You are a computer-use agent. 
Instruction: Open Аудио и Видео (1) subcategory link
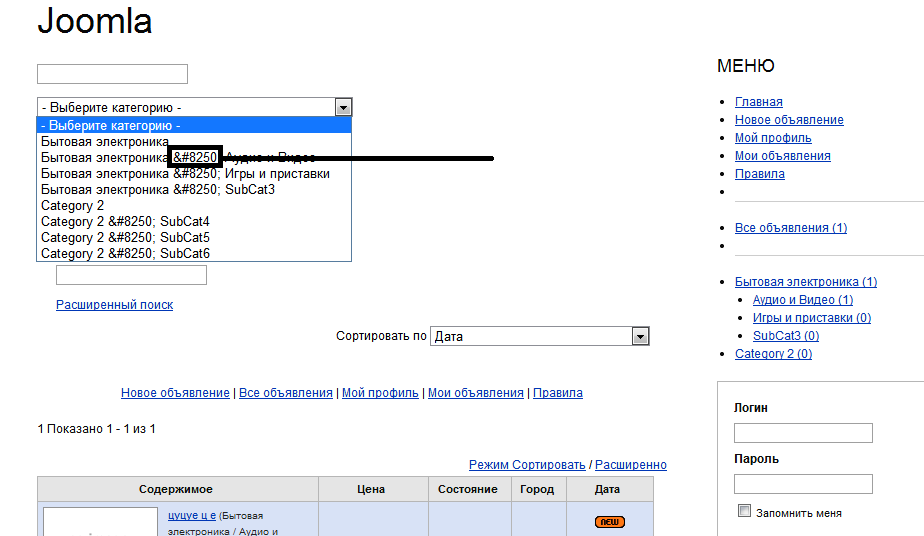[803, 300]
